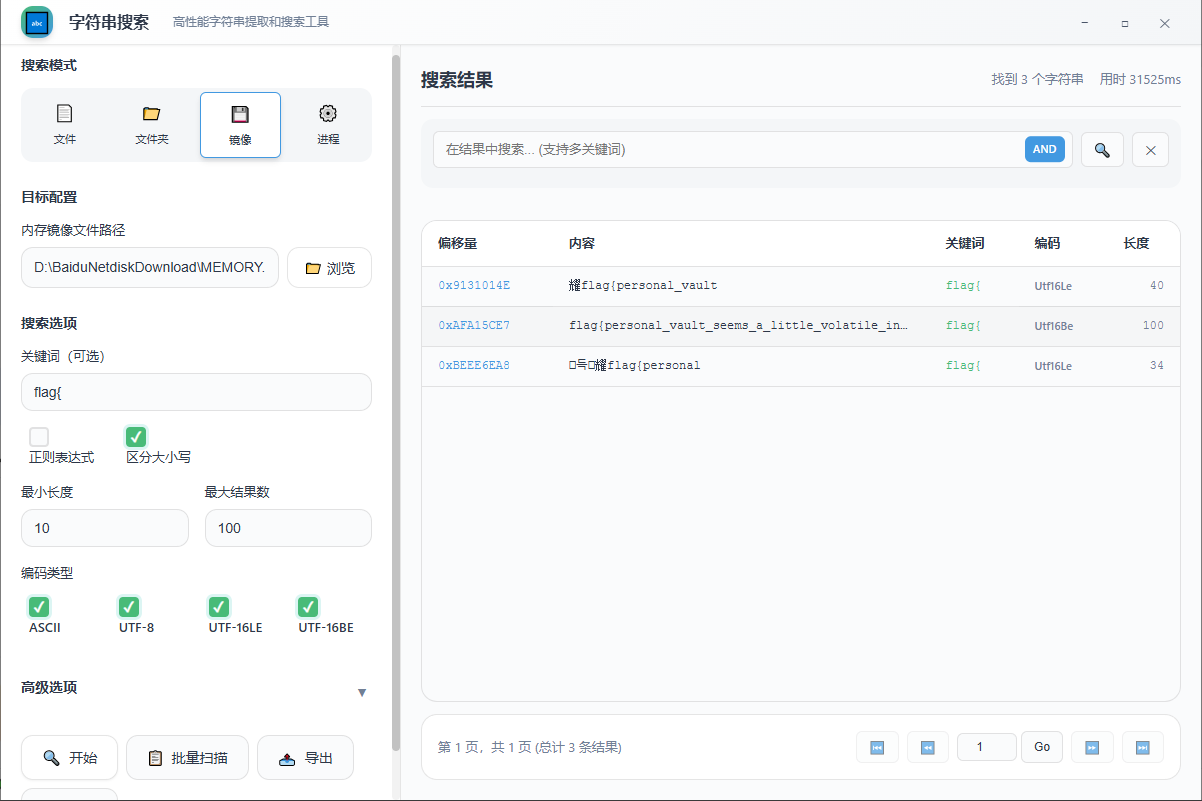This screenshot has width=1202, height=801.
Task: Enable the 正则表达式 (regex) checkbox
Action: (39, 437)
